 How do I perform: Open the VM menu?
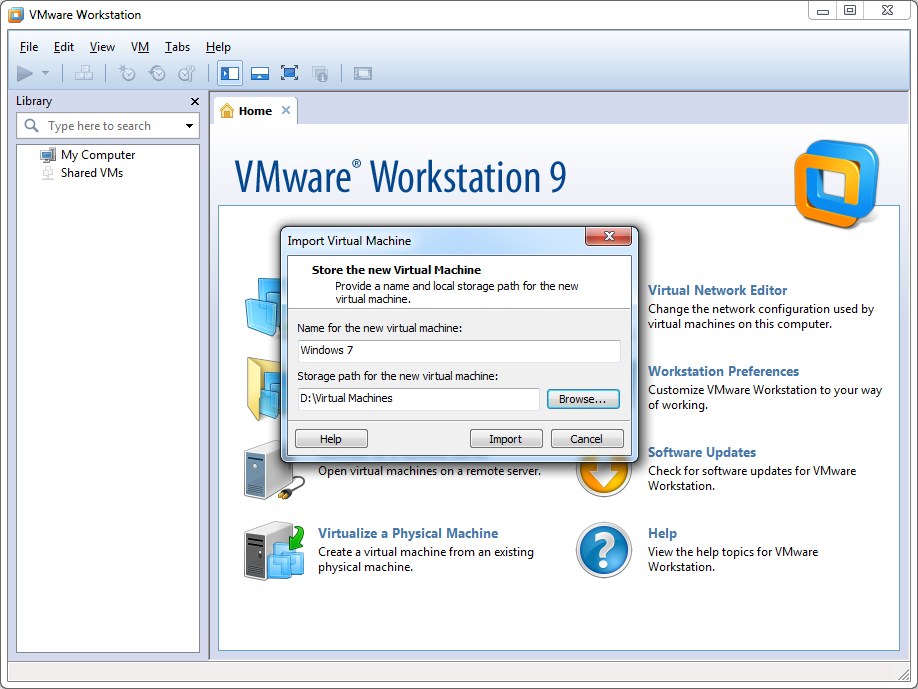[140, 47]
